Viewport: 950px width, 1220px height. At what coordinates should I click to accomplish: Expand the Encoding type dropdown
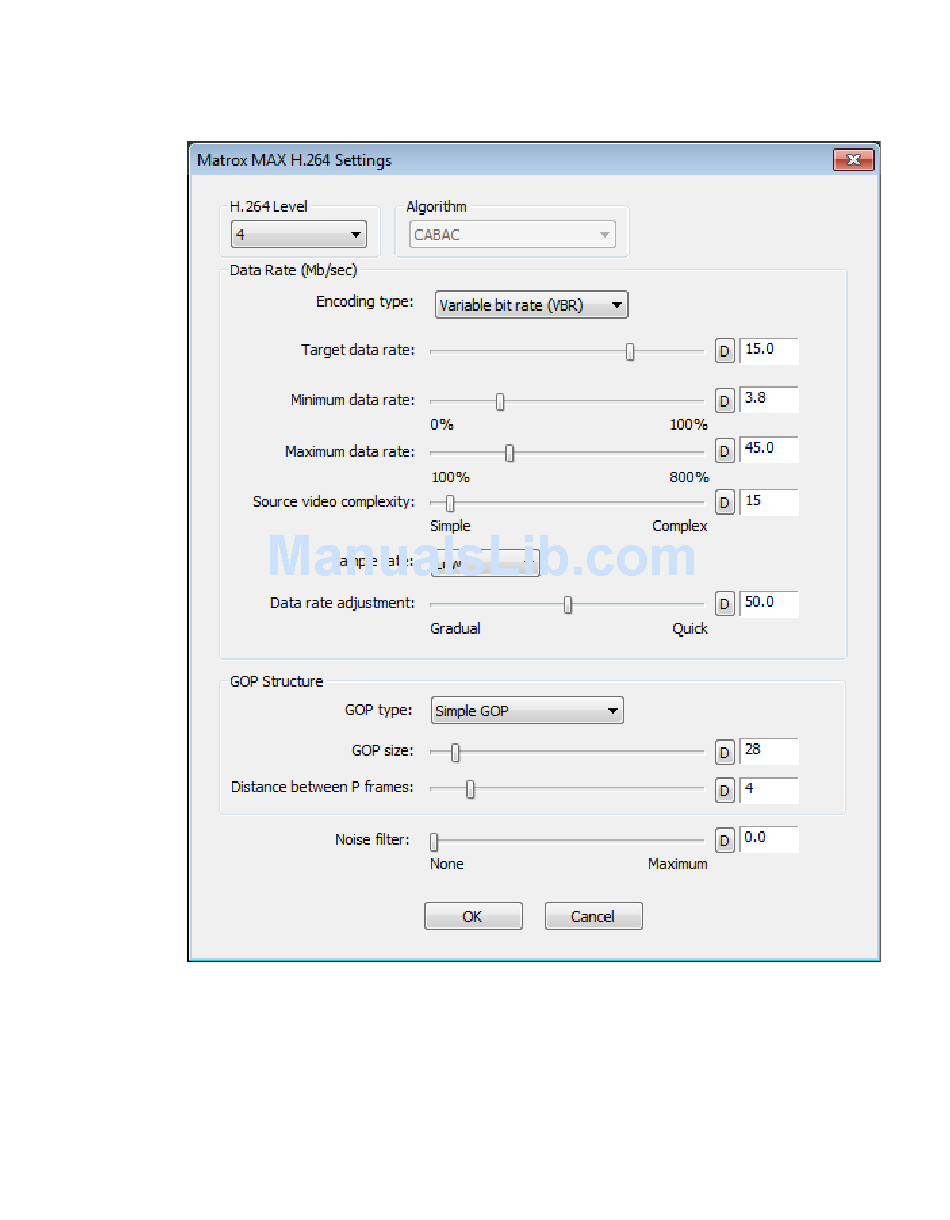tap(531, 305)
